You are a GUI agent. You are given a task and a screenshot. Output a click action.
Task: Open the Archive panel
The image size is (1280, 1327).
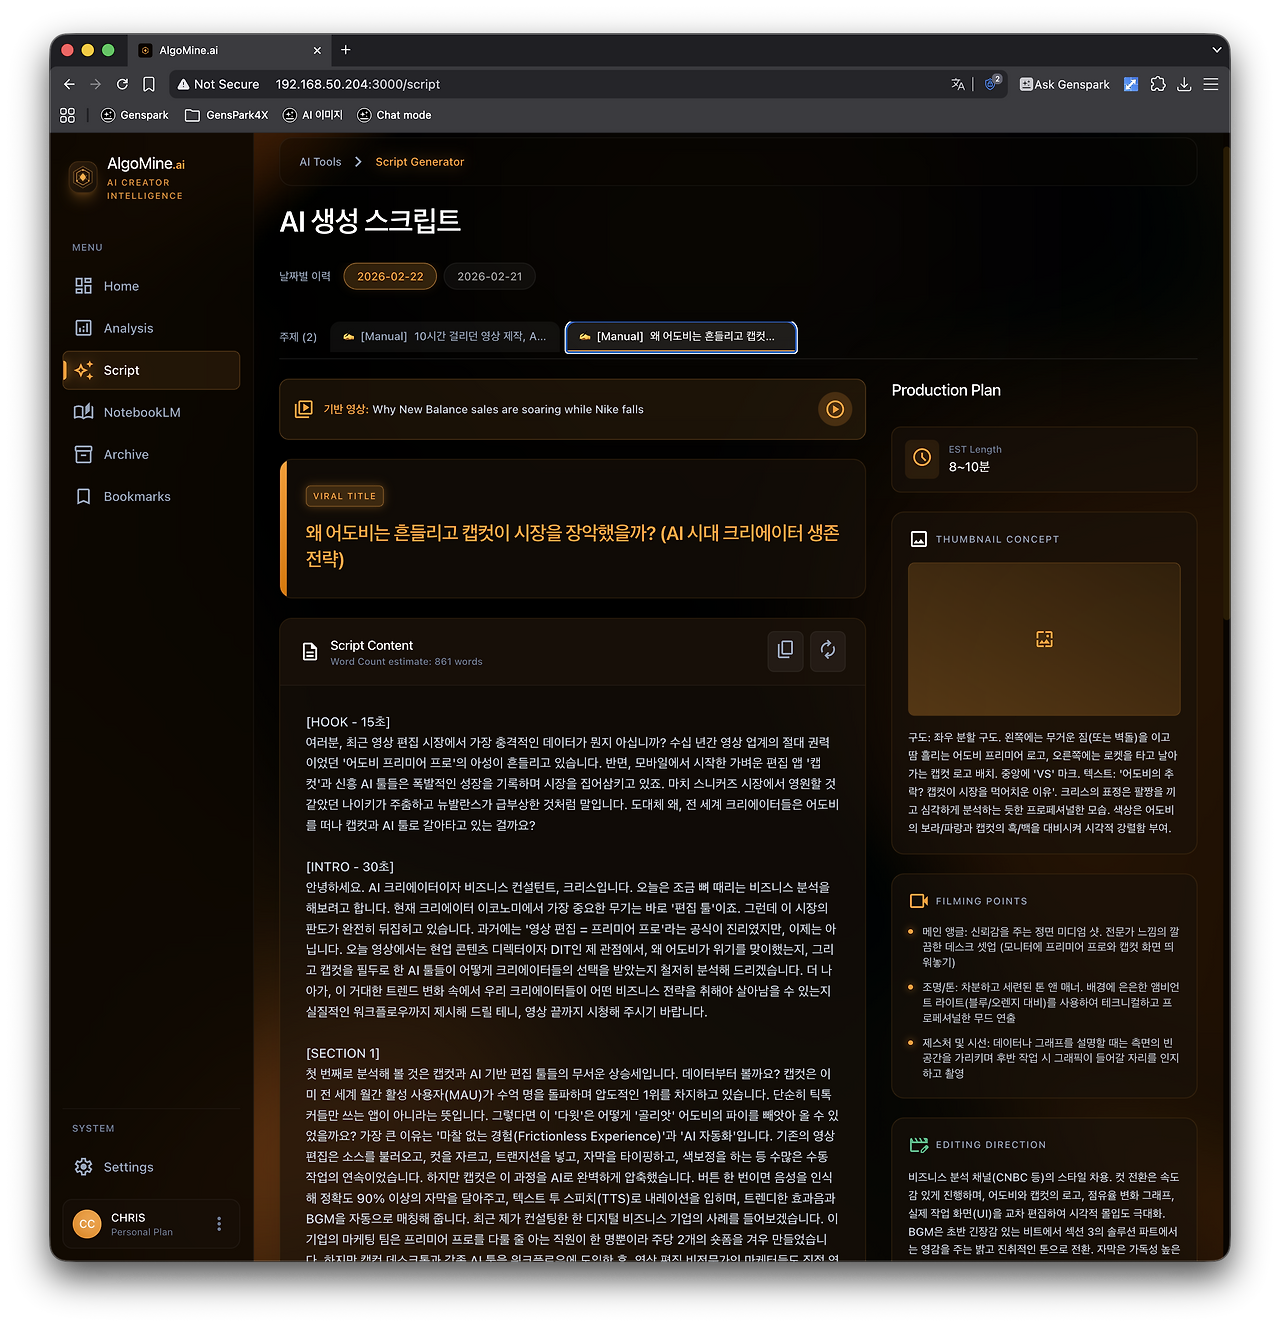coord(125,454)
